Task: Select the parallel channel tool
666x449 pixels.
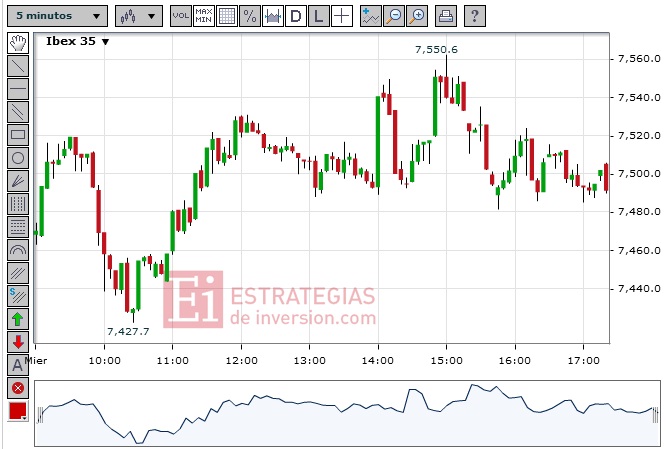Action: point(18,112)
